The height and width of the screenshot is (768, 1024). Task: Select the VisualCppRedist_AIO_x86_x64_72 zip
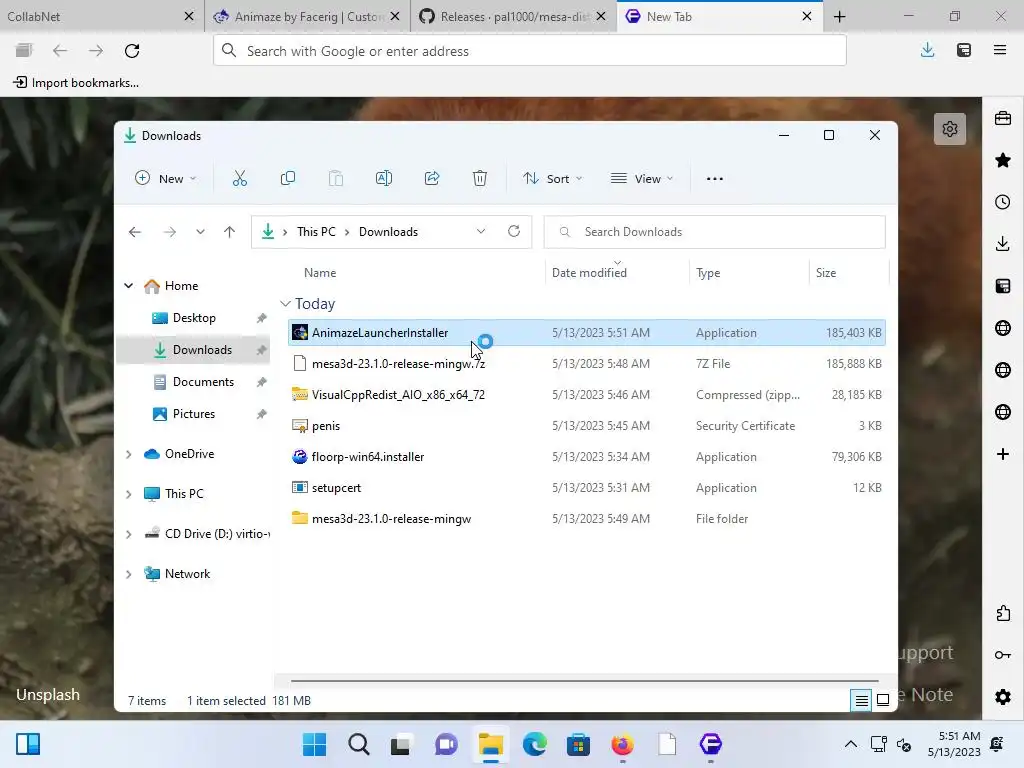click(x=586, y=394)
